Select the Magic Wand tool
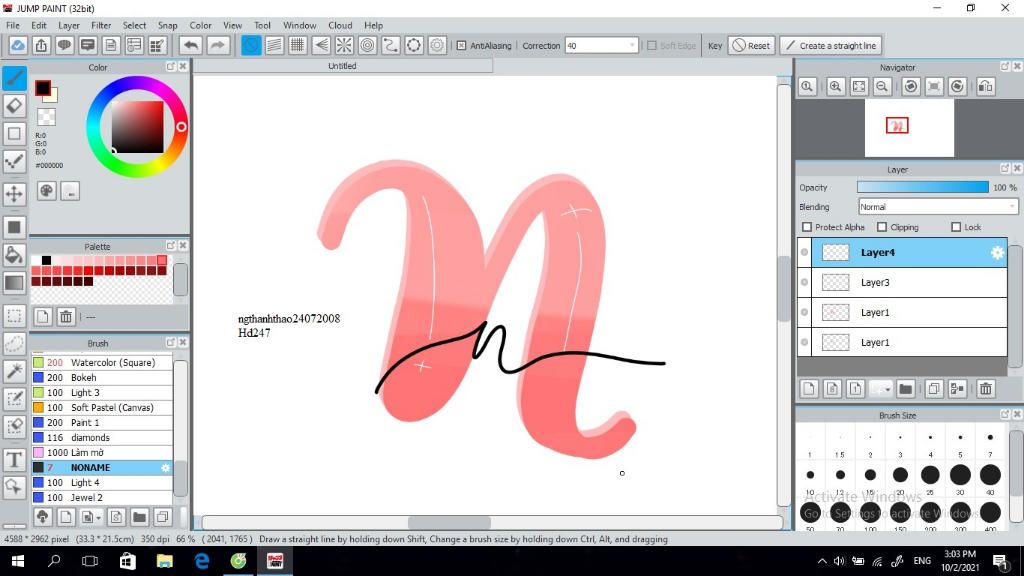Image resolution: width=1024 pixels, height=576 pixels. click(x=14, y=371)
